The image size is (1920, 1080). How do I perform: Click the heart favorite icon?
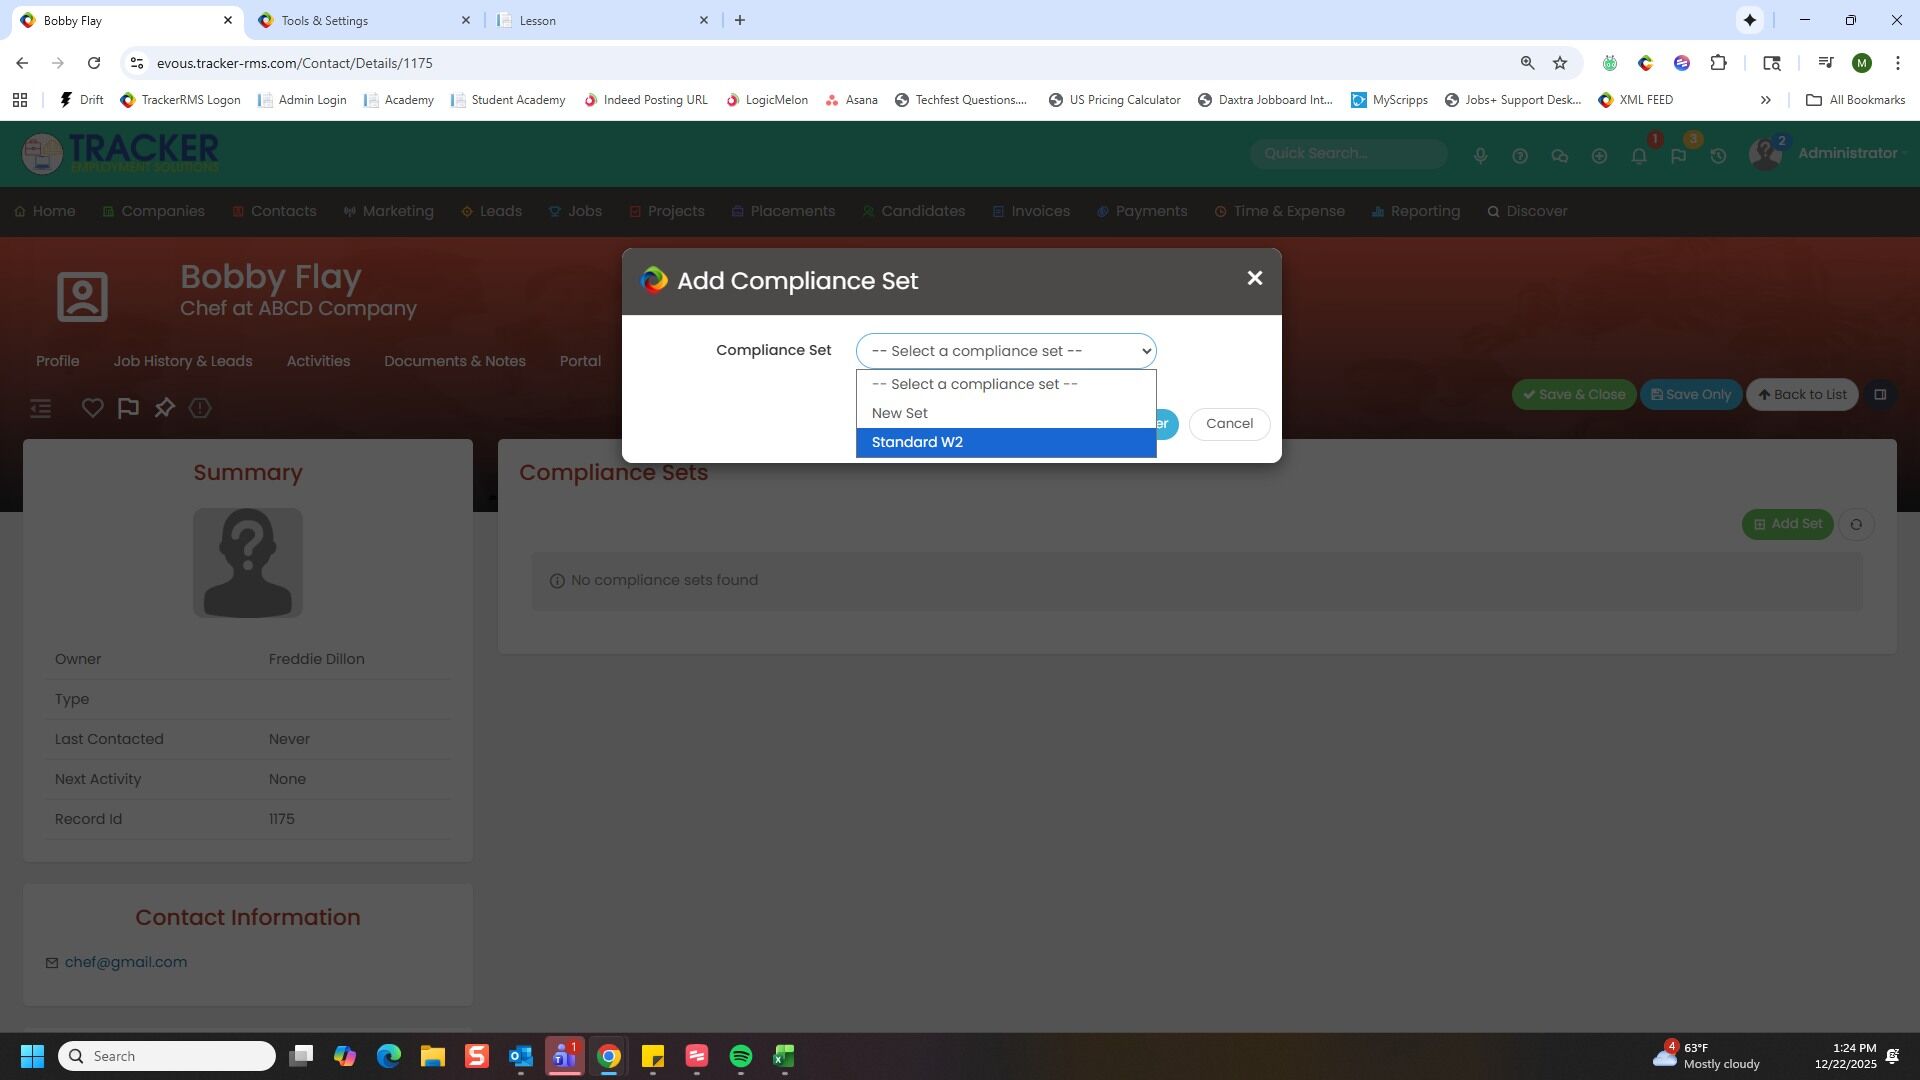coord(92,408)
